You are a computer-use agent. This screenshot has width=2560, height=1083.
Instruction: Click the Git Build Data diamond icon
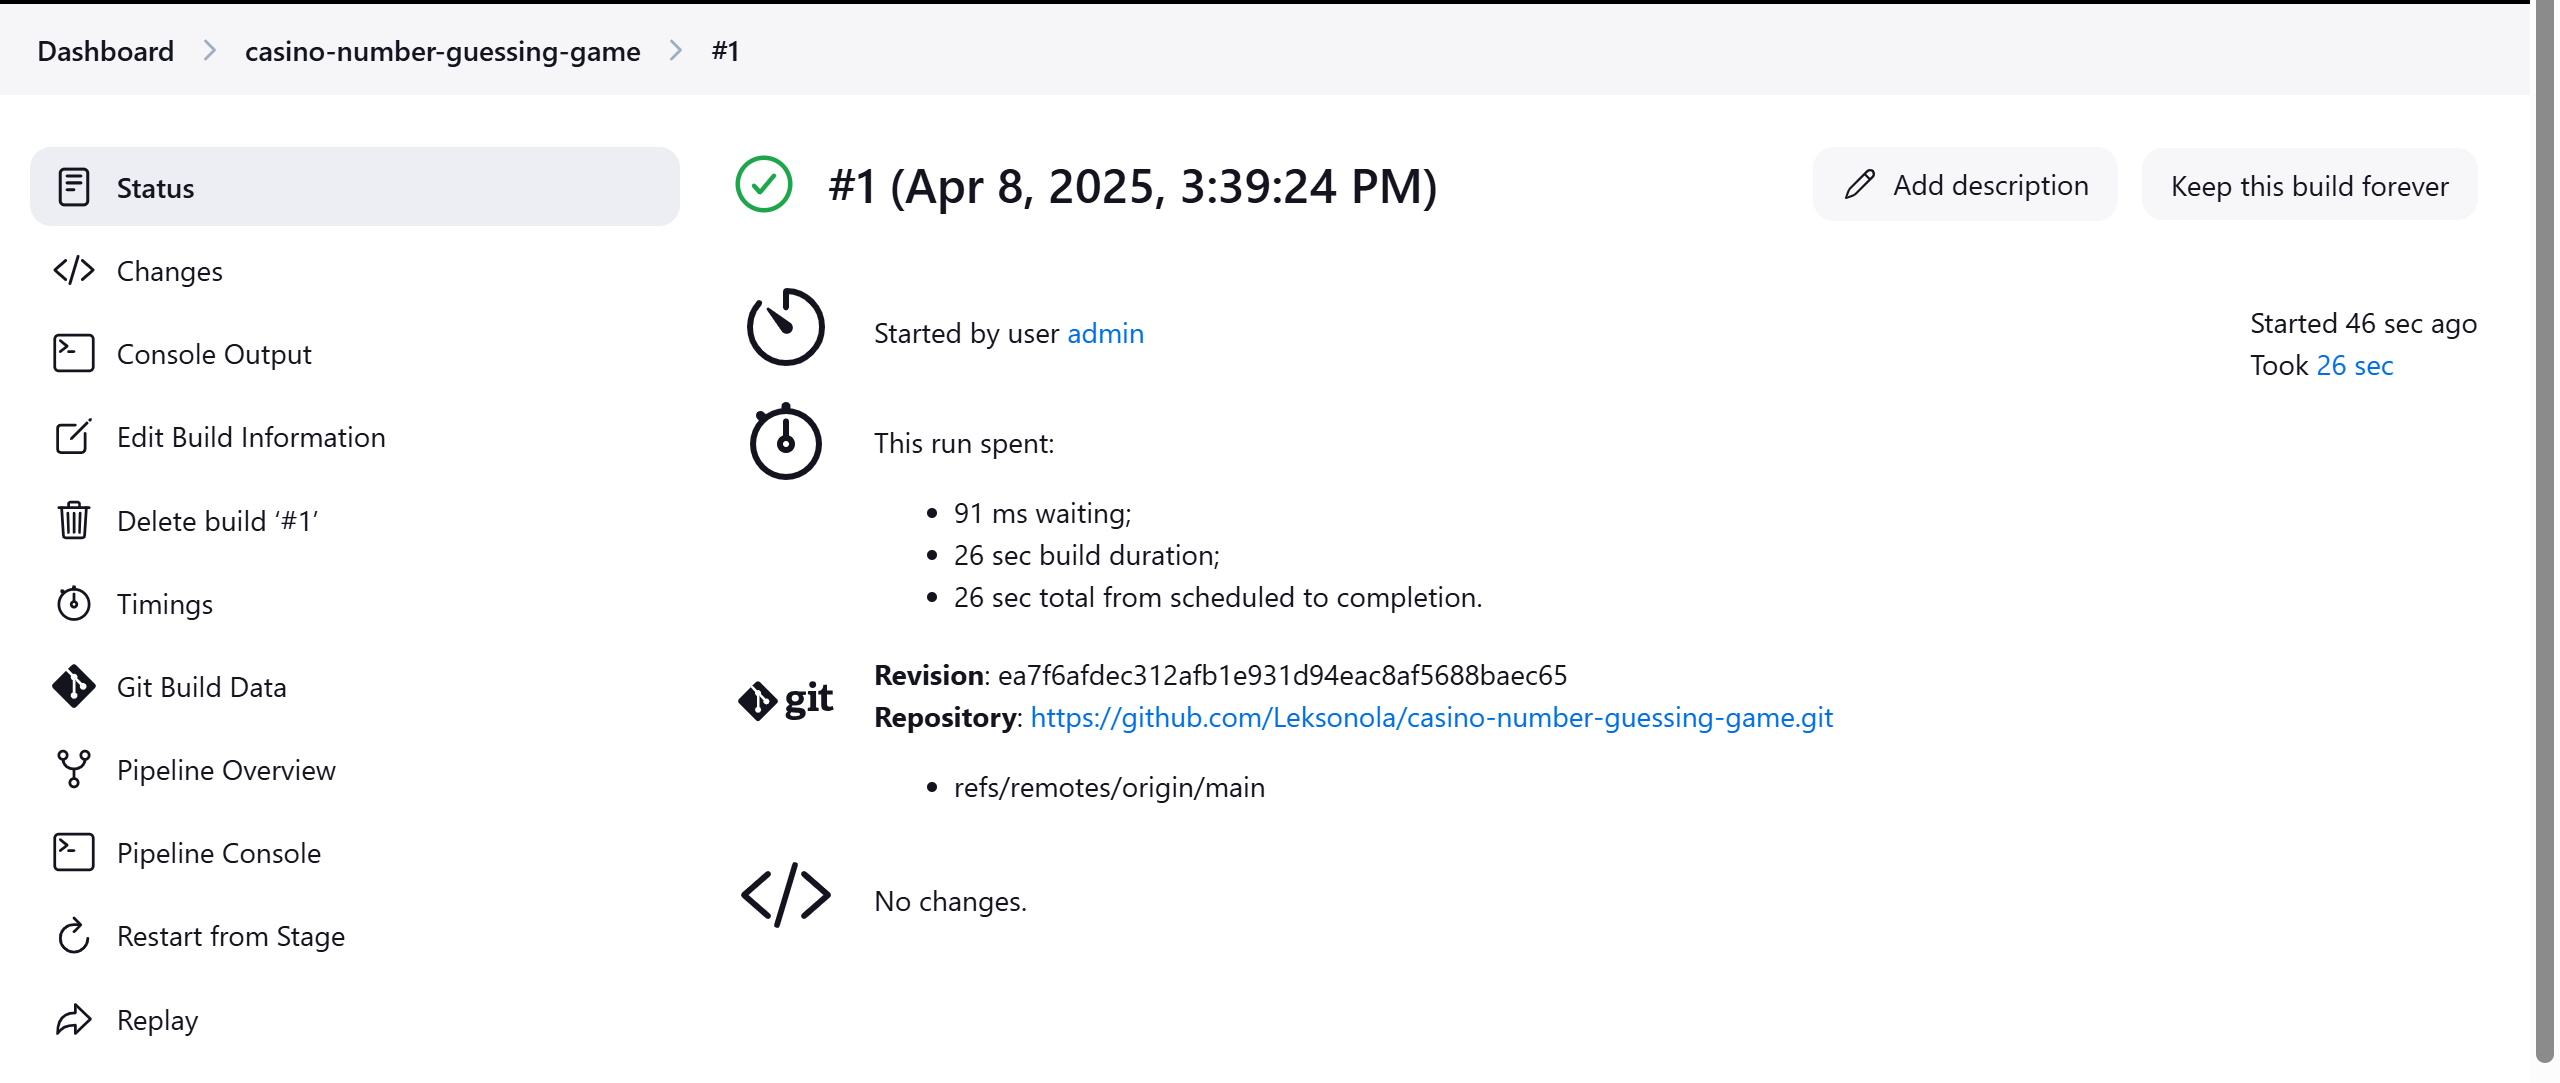74,686
